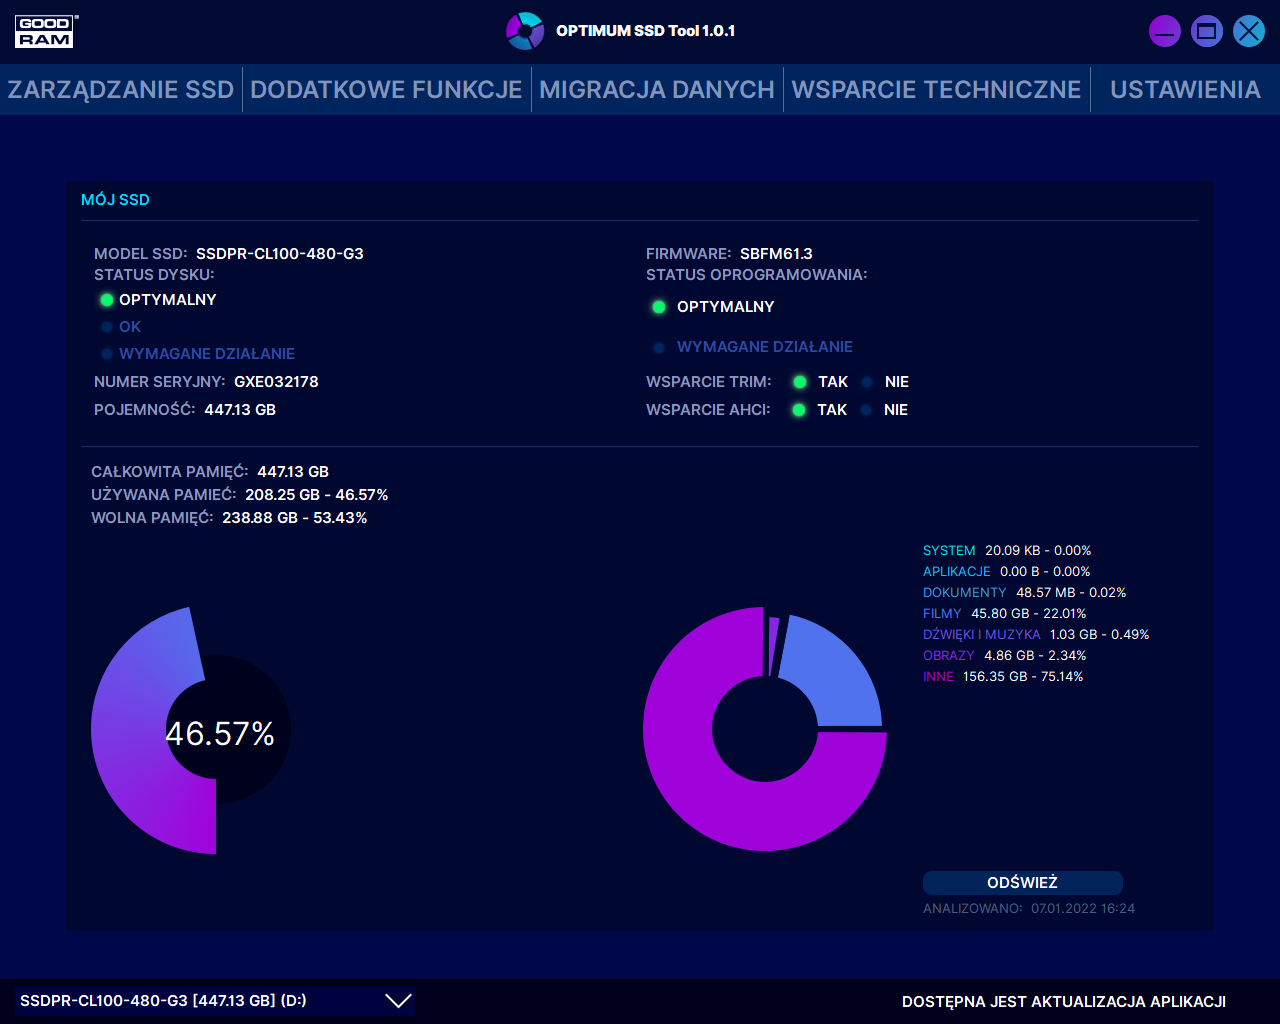Click the DŹWIĘKI I MUZYKA legend entry
Image resolution: width=1280 pixels, height=1024 pixels.
1036,635
